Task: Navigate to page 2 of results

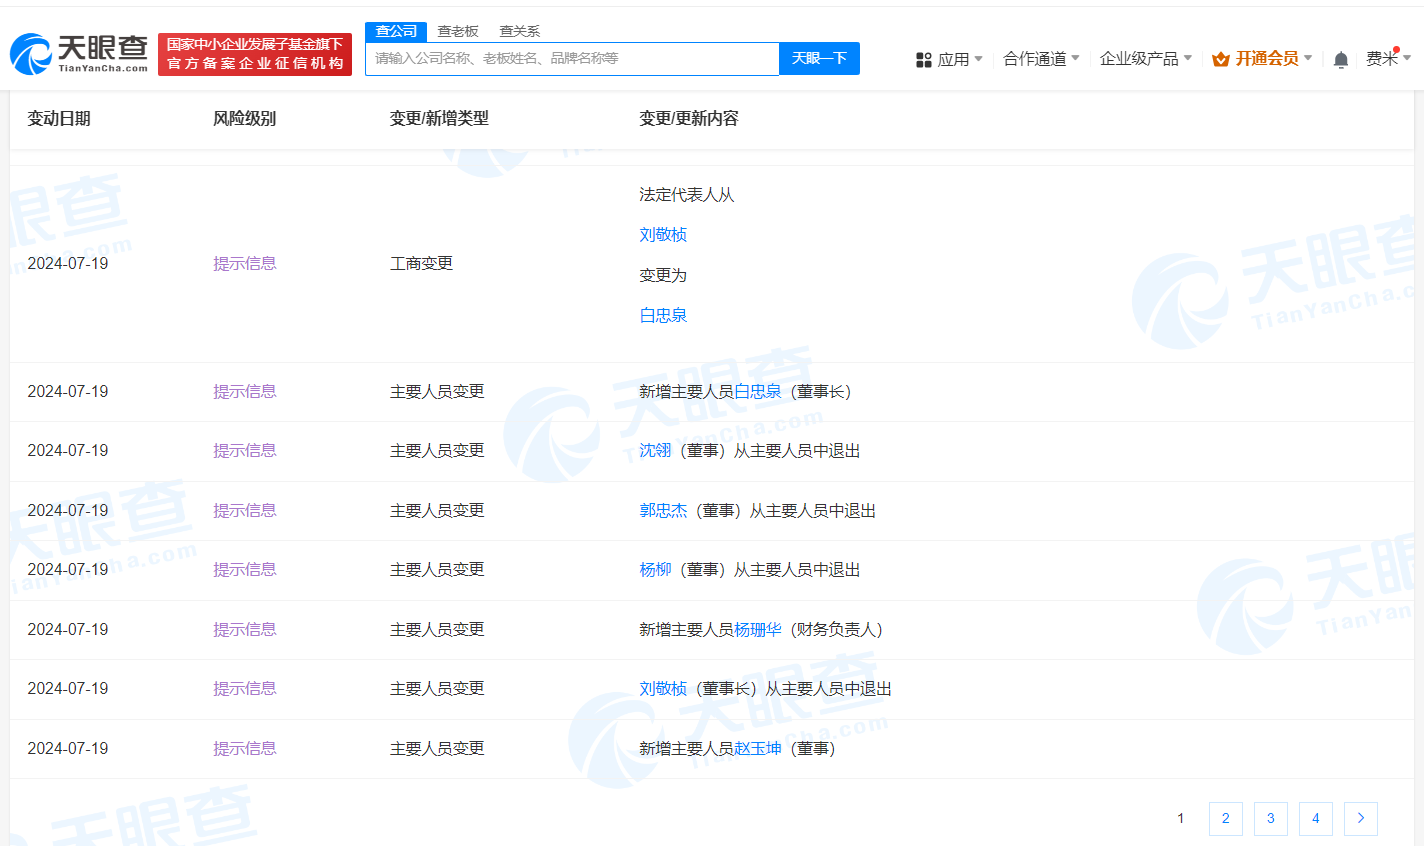Action: click(1225, 818)
